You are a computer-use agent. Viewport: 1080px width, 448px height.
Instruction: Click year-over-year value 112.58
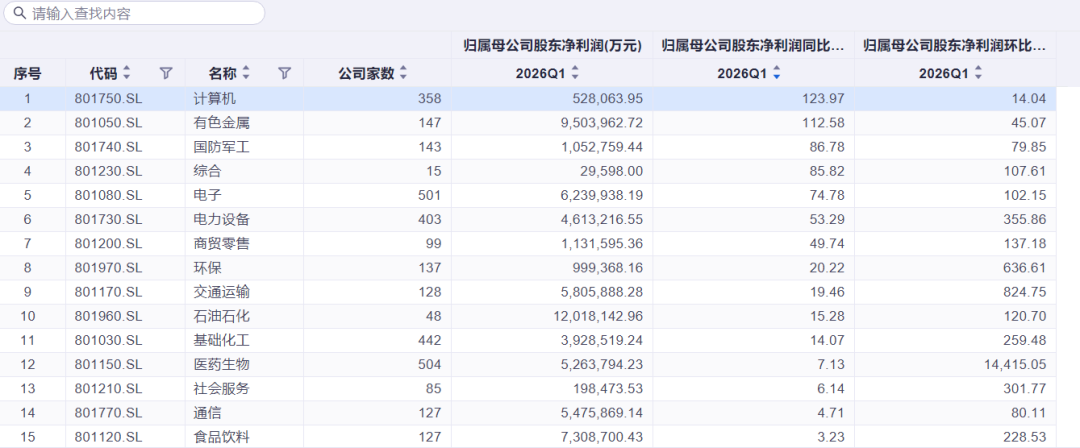[x=825, y=123]
